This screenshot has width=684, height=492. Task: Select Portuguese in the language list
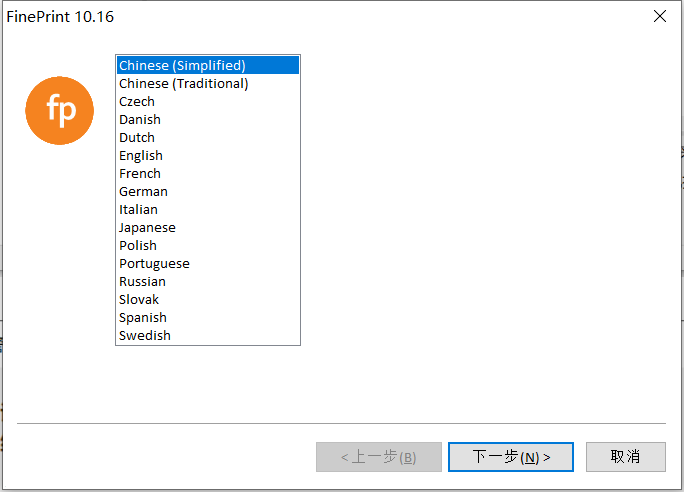(208, 263)
